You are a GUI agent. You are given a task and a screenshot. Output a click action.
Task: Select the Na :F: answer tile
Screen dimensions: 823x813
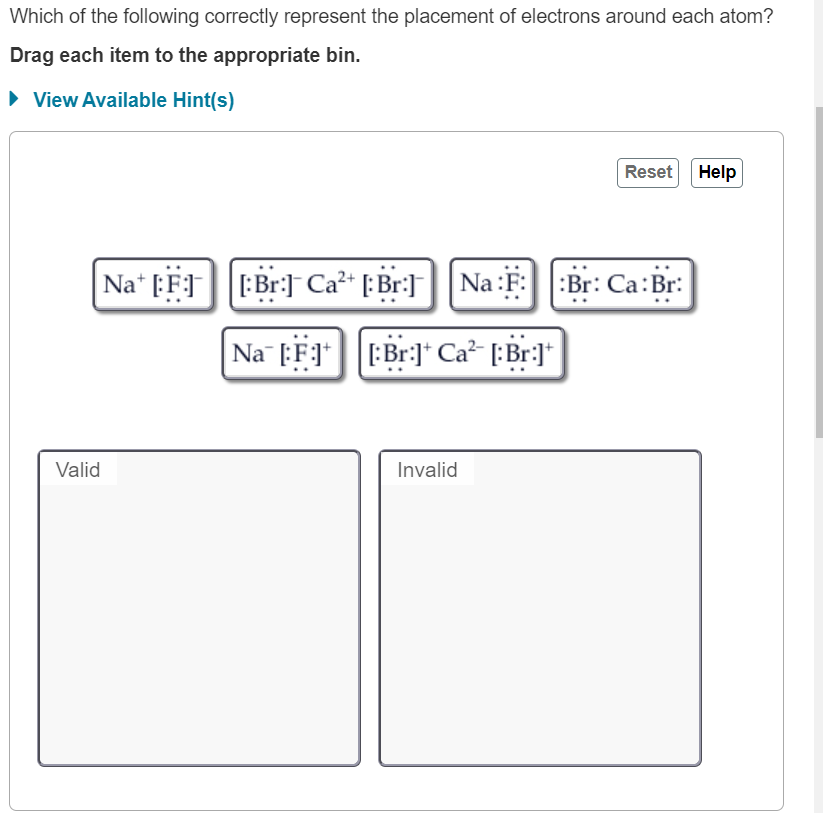pos(492,284)
